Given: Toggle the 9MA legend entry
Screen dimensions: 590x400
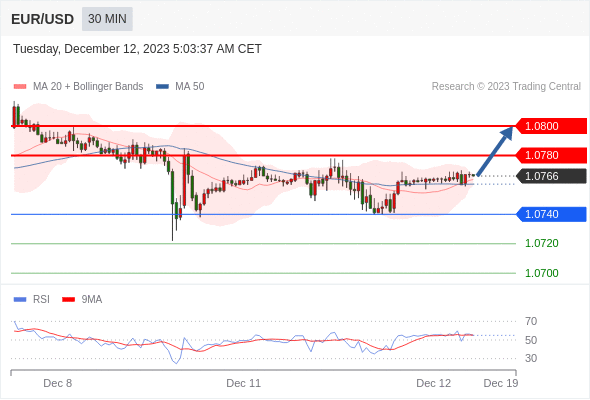Looking at the screenshot, I should [82, 300].
